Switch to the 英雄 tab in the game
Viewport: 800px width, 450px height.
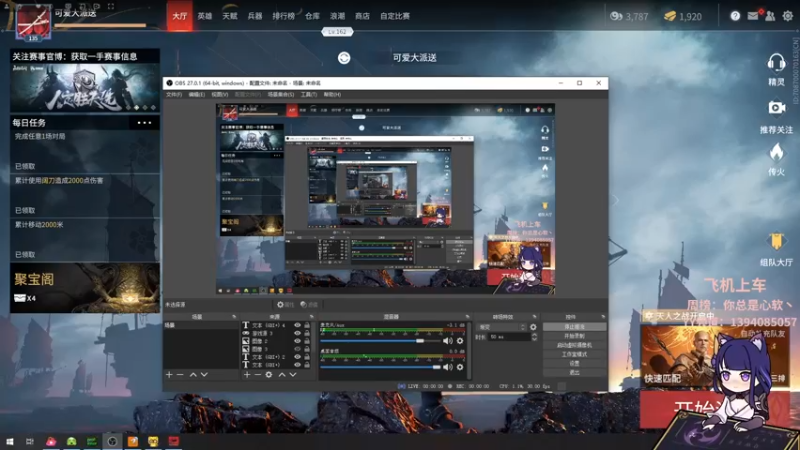click(205, 16)
